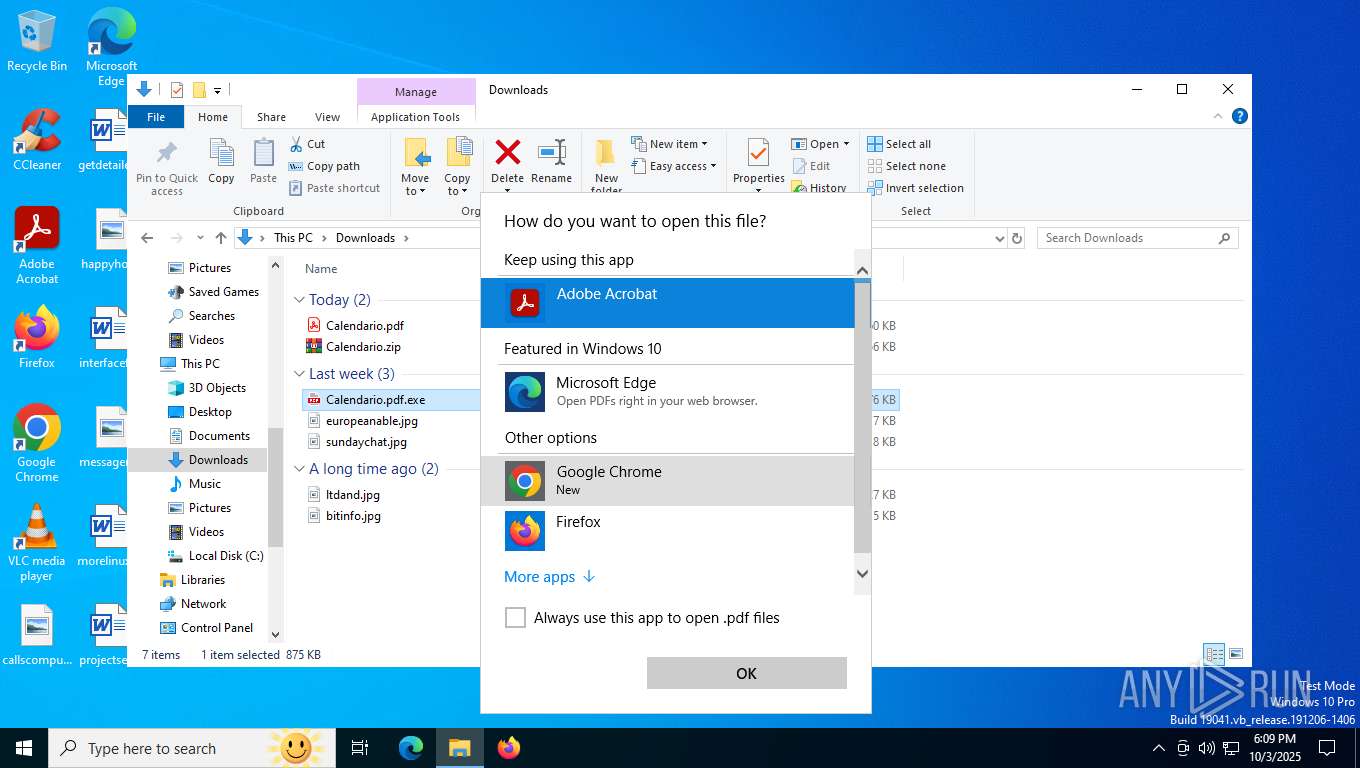Click the dialog scrollbar up arrow
The width and height of the screenshot is (1360, 768).
[862, 270]
